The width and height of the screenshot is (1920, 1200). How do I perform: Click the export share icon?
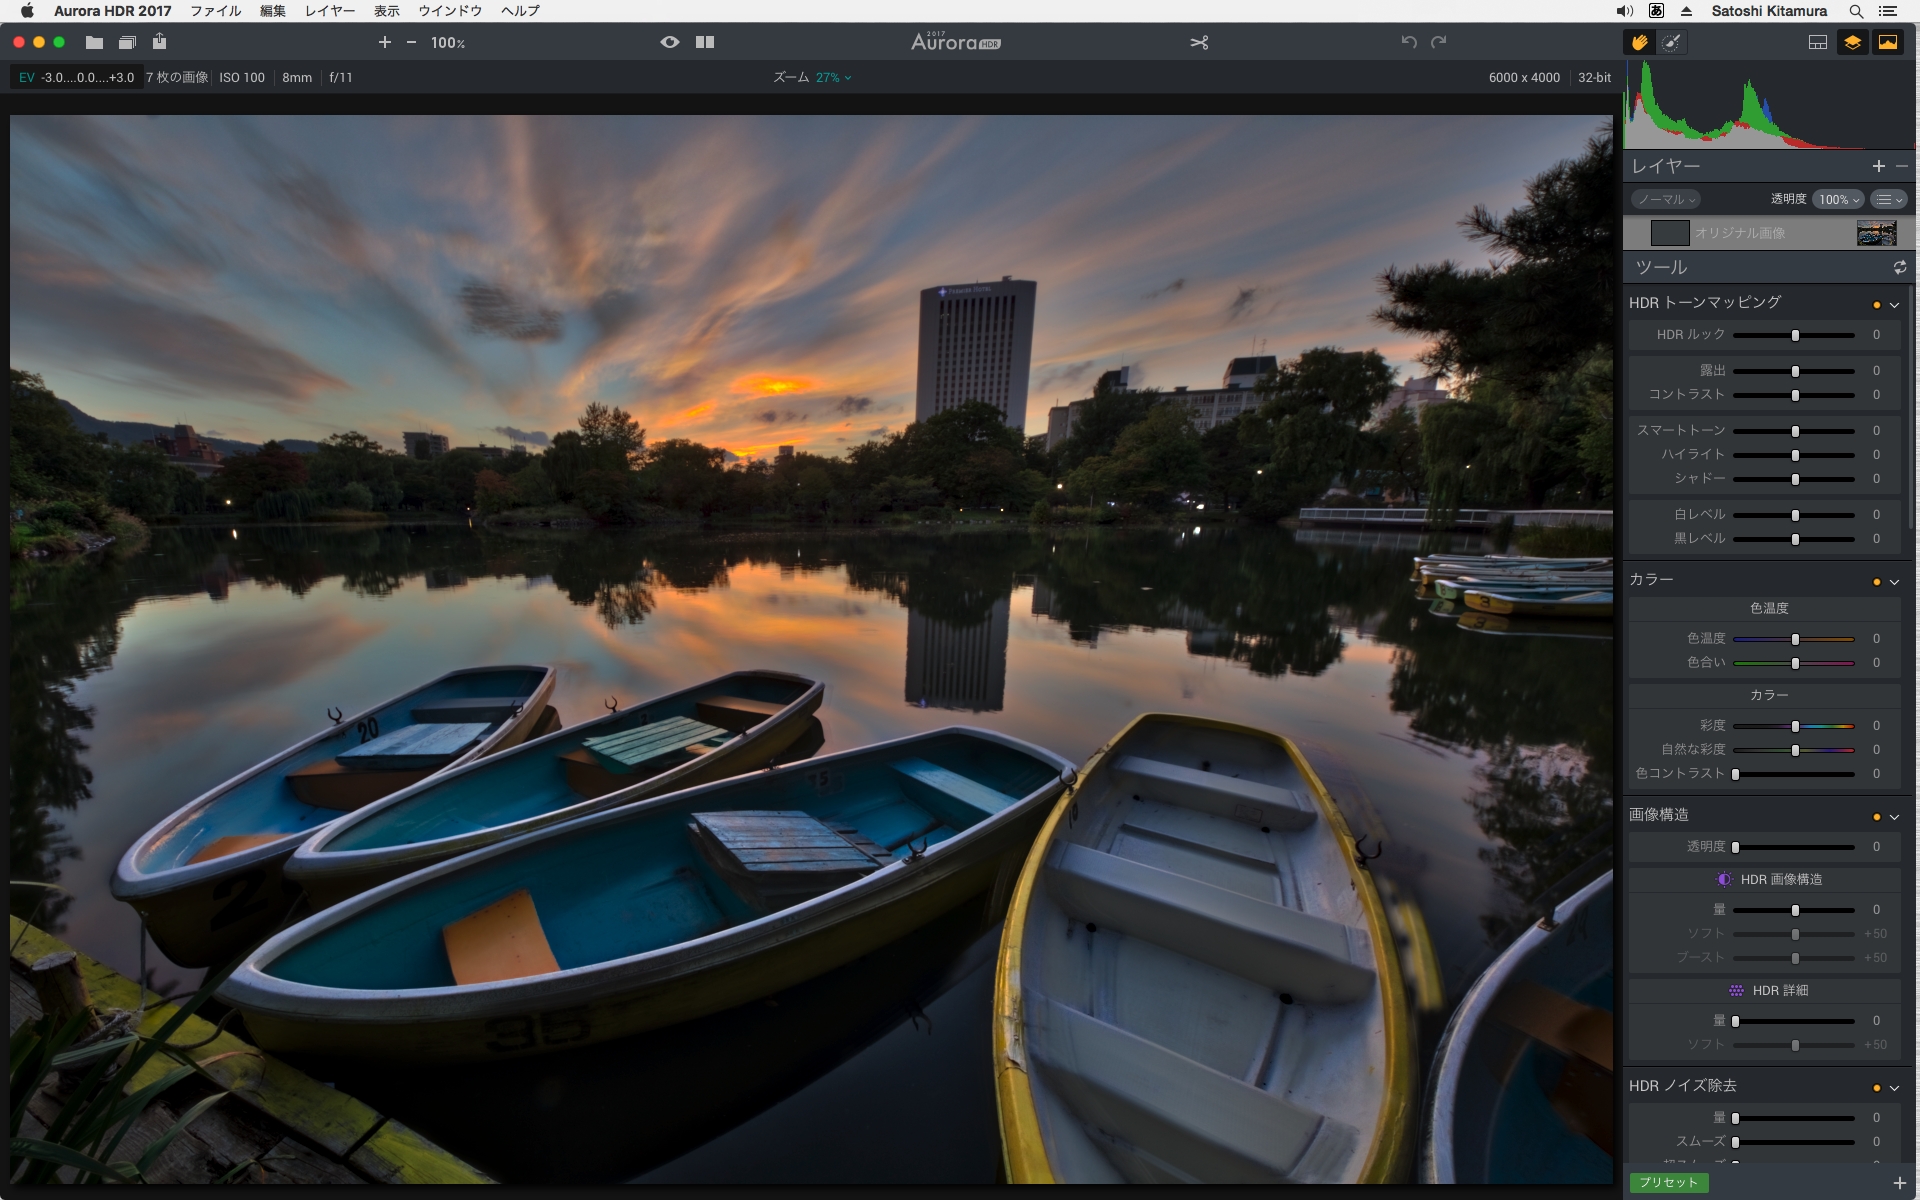[159, 42]
